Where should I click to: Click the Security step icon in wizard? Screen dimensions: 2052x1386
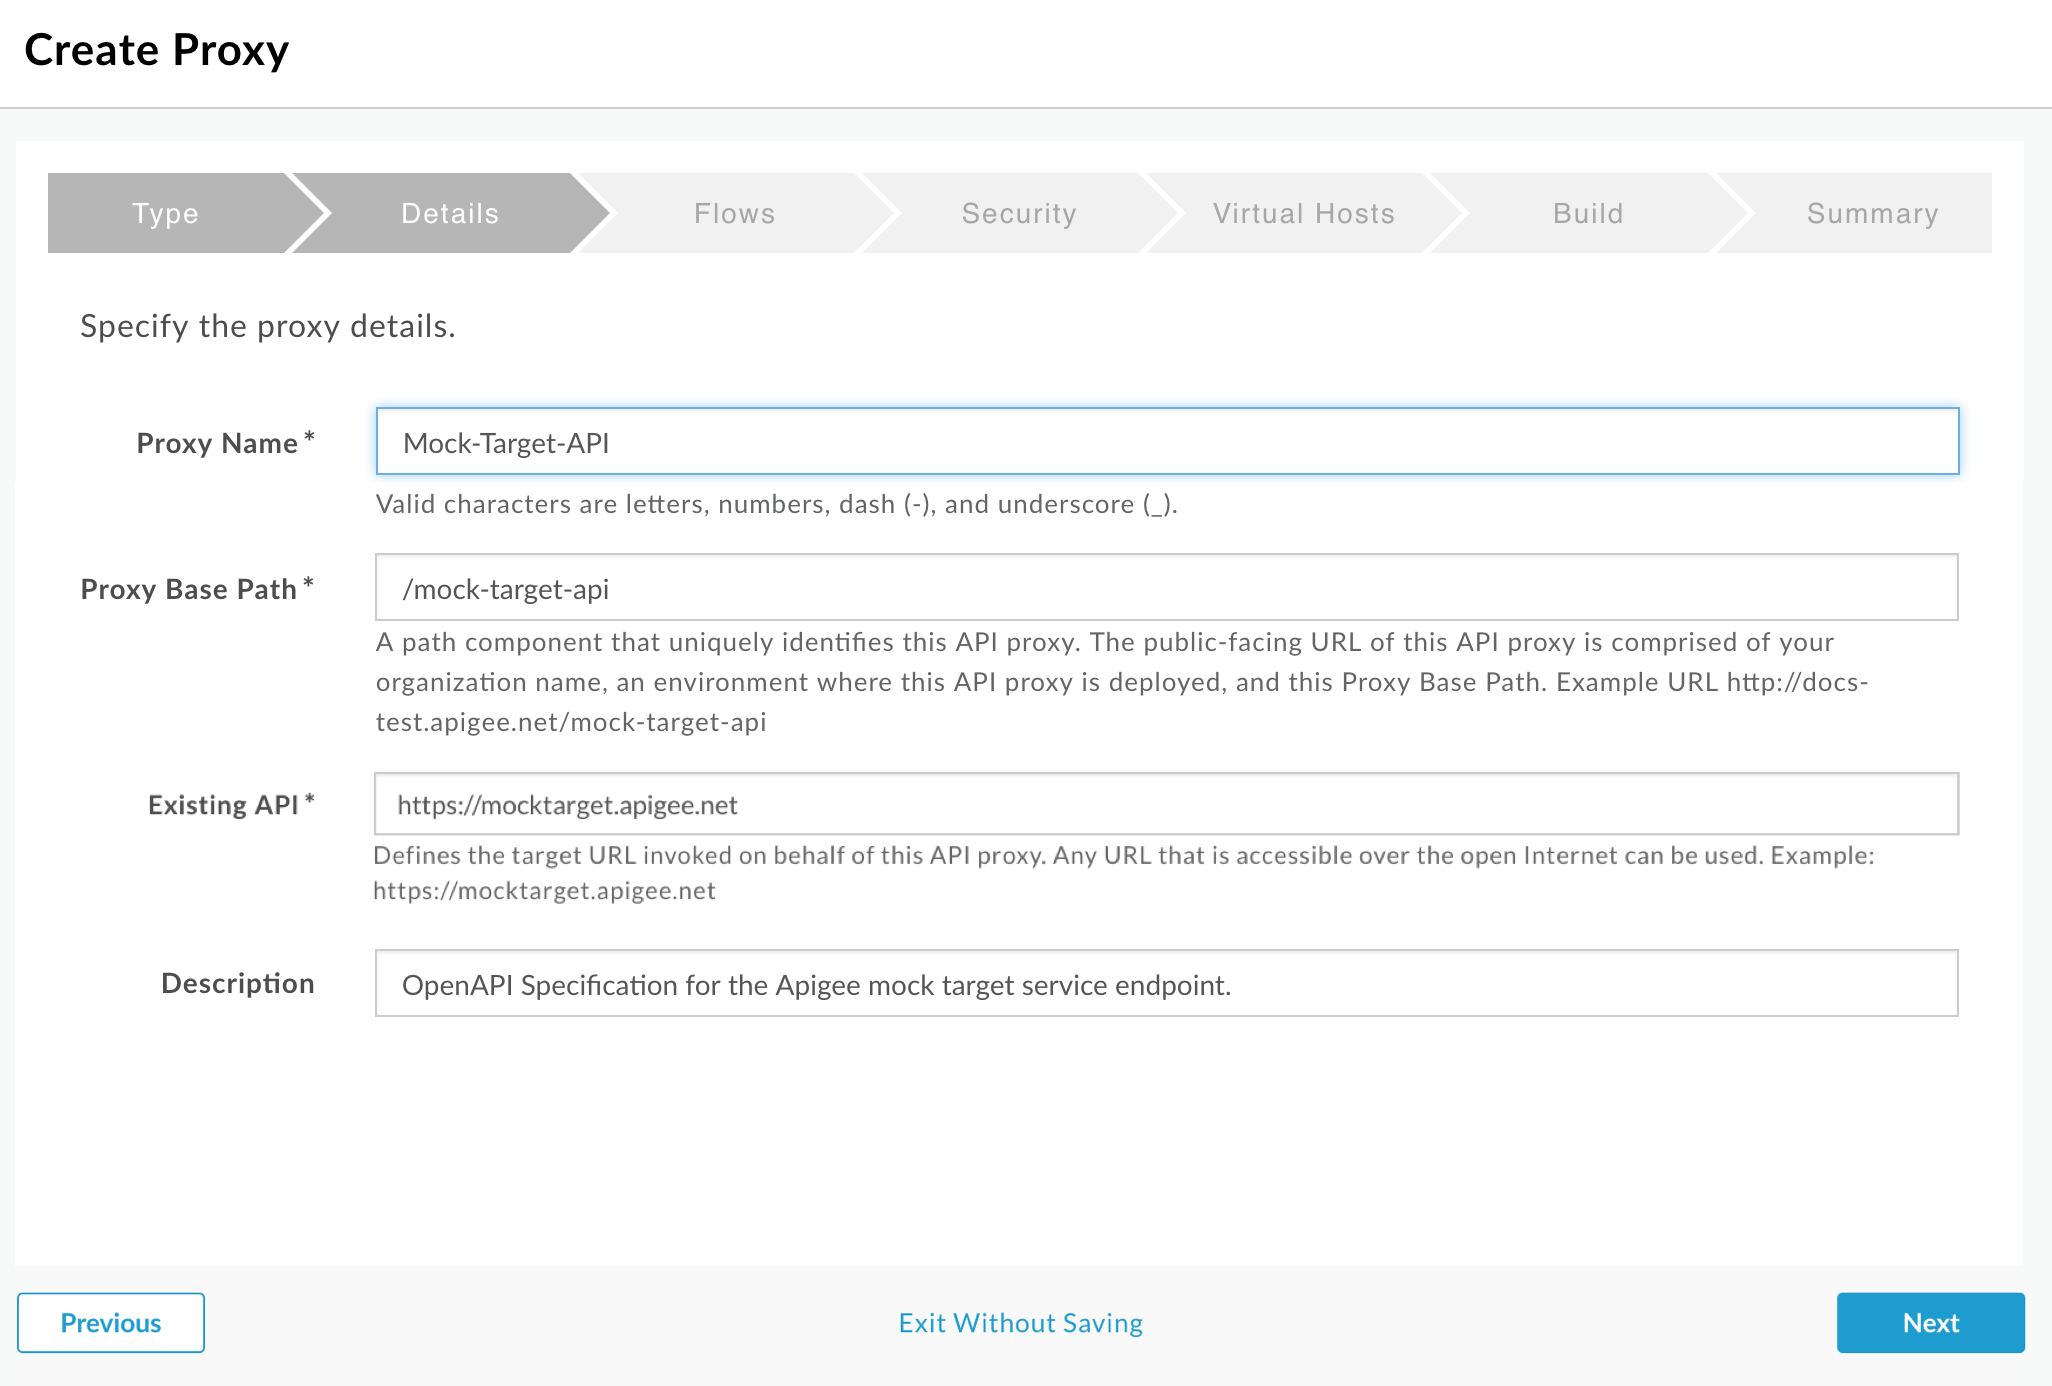(x=1019, y=212)
